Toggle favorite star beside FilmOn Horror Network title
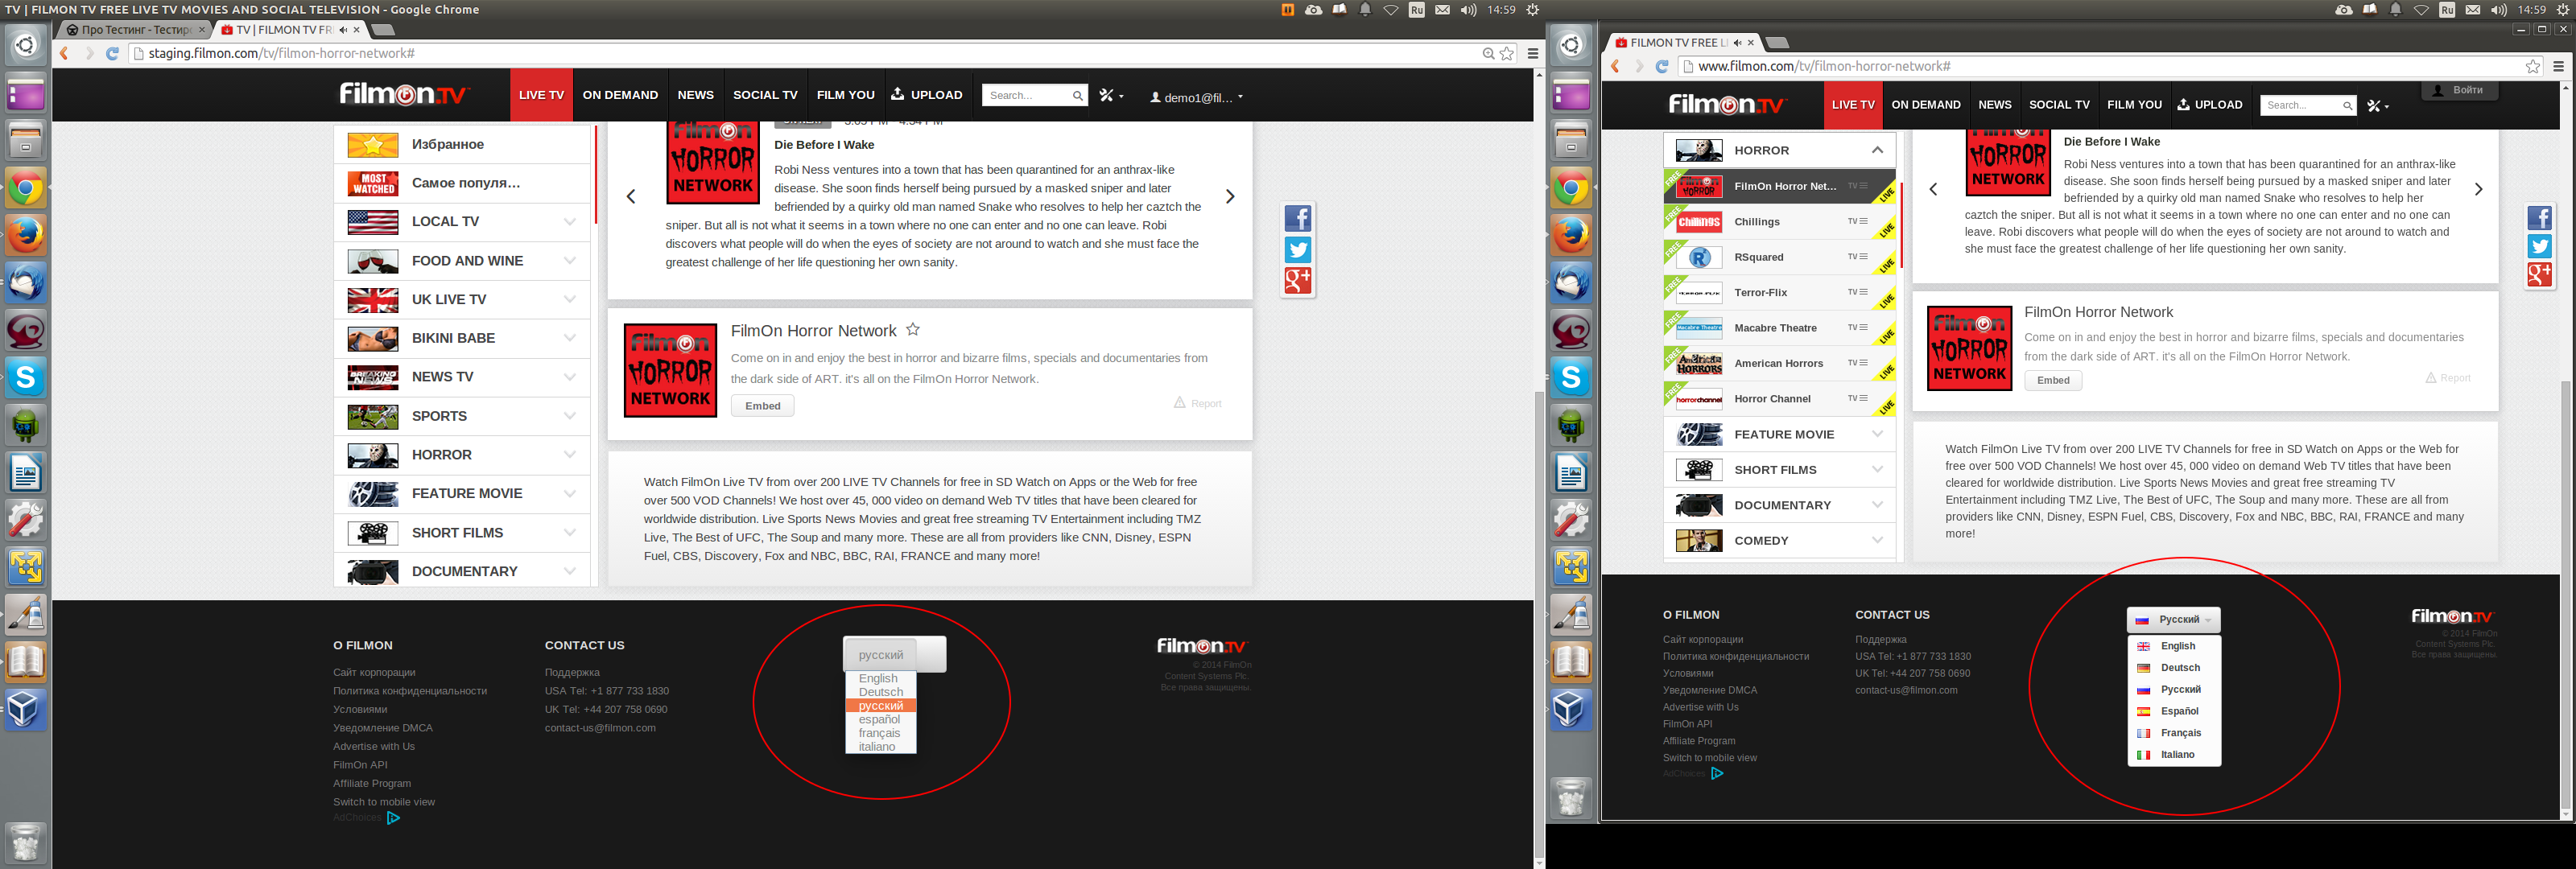This screenshot has height=869, width=2576. click(x=912, y=330)
